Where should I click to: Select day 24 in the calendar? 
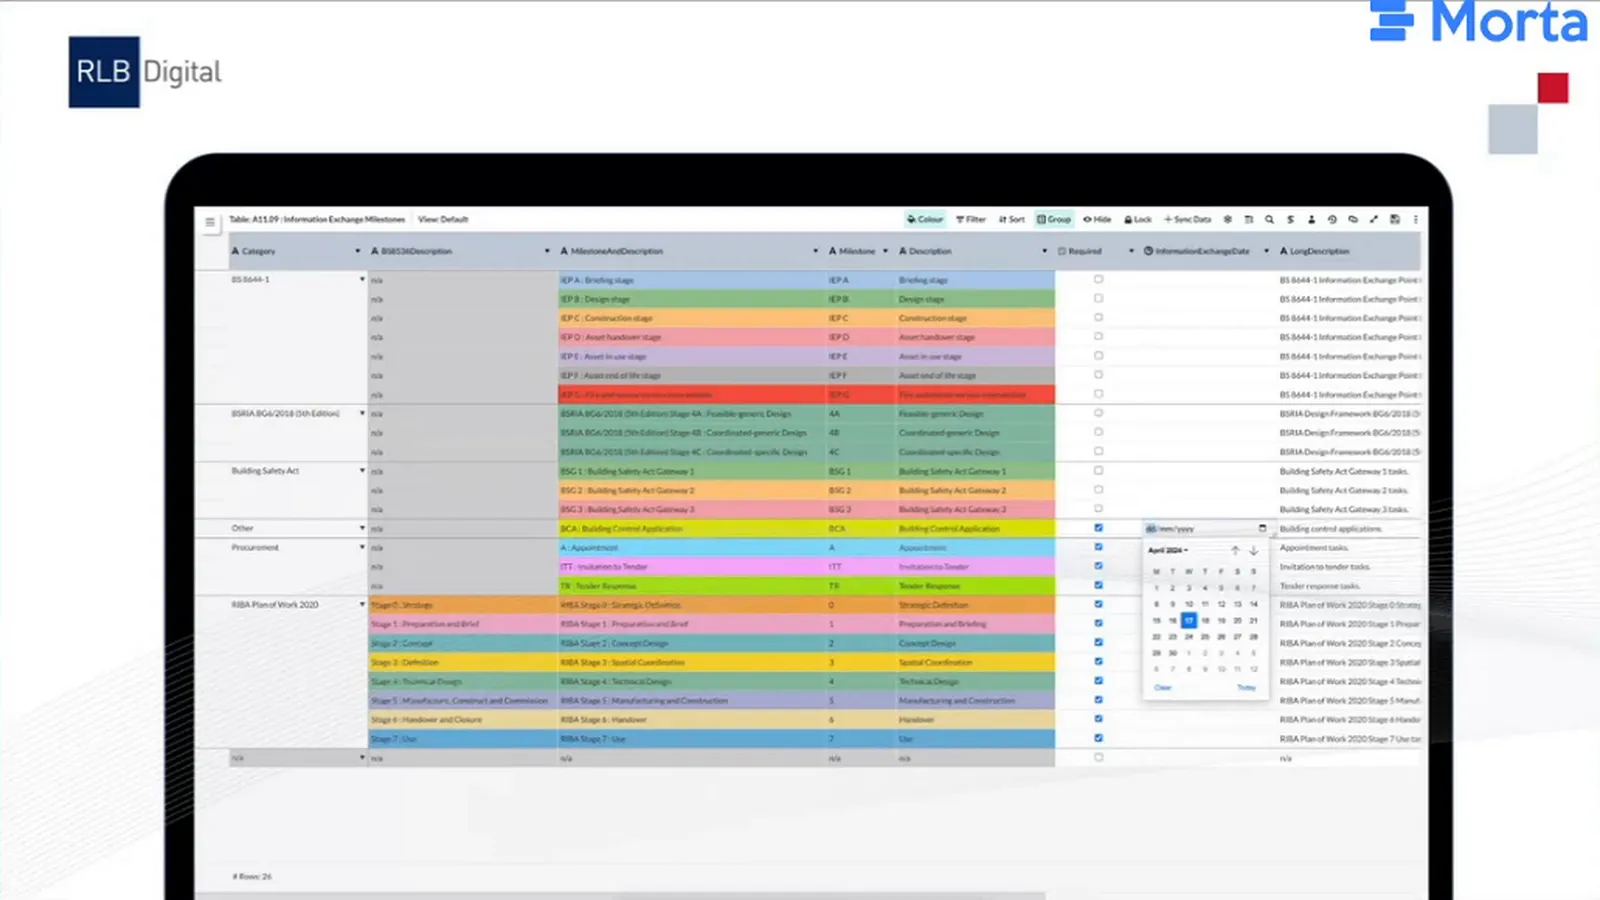tap(1189, 637)
